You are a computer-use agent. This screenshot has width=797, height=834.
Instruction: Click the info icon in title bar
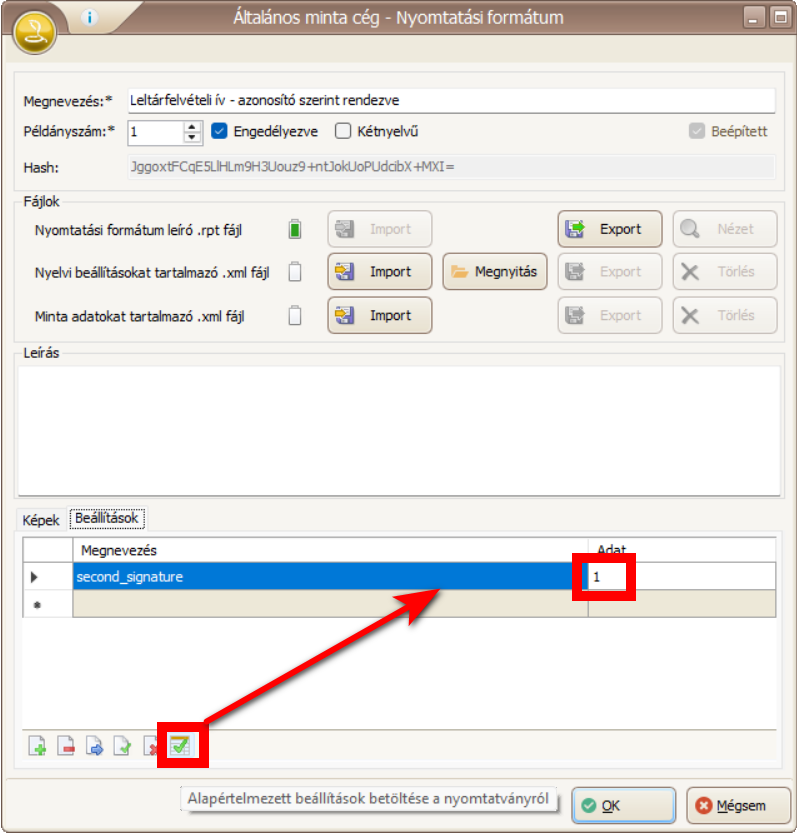point(90,18)
